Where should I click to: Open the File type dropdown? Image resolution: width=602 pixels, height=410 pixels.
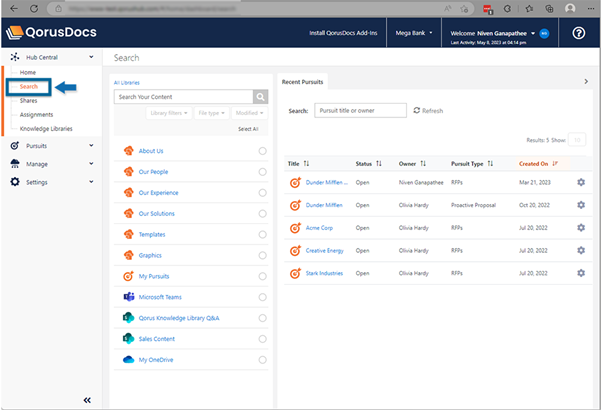click(x=212, y=113)
